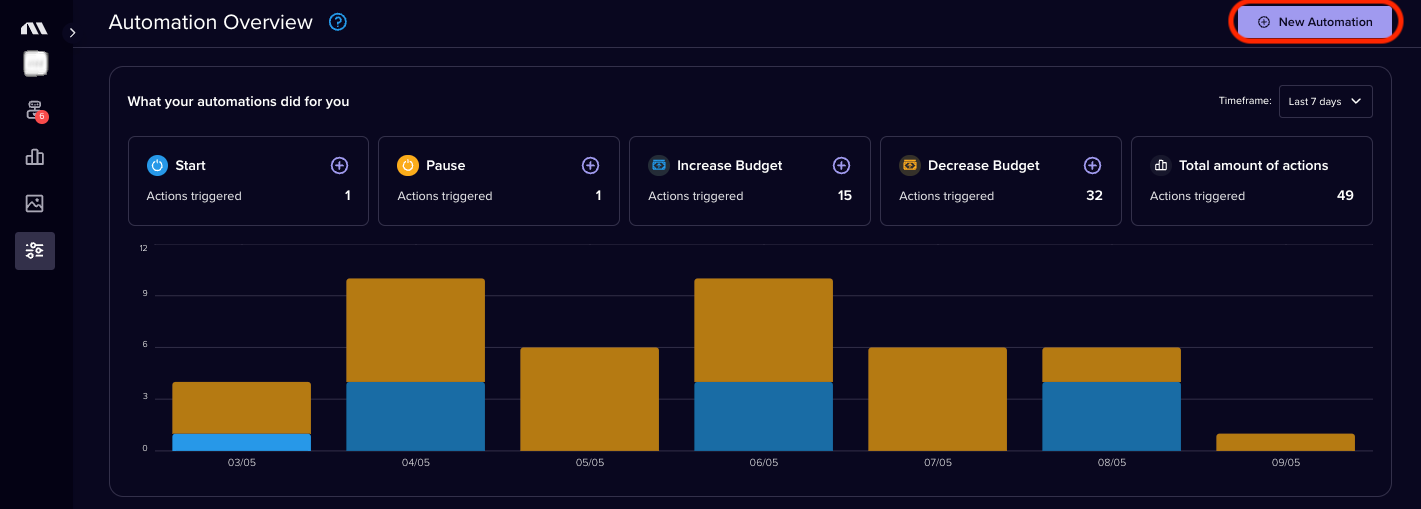
Task: Click the blue bar segment for 08/05
Action: [x=1112, y=416]
